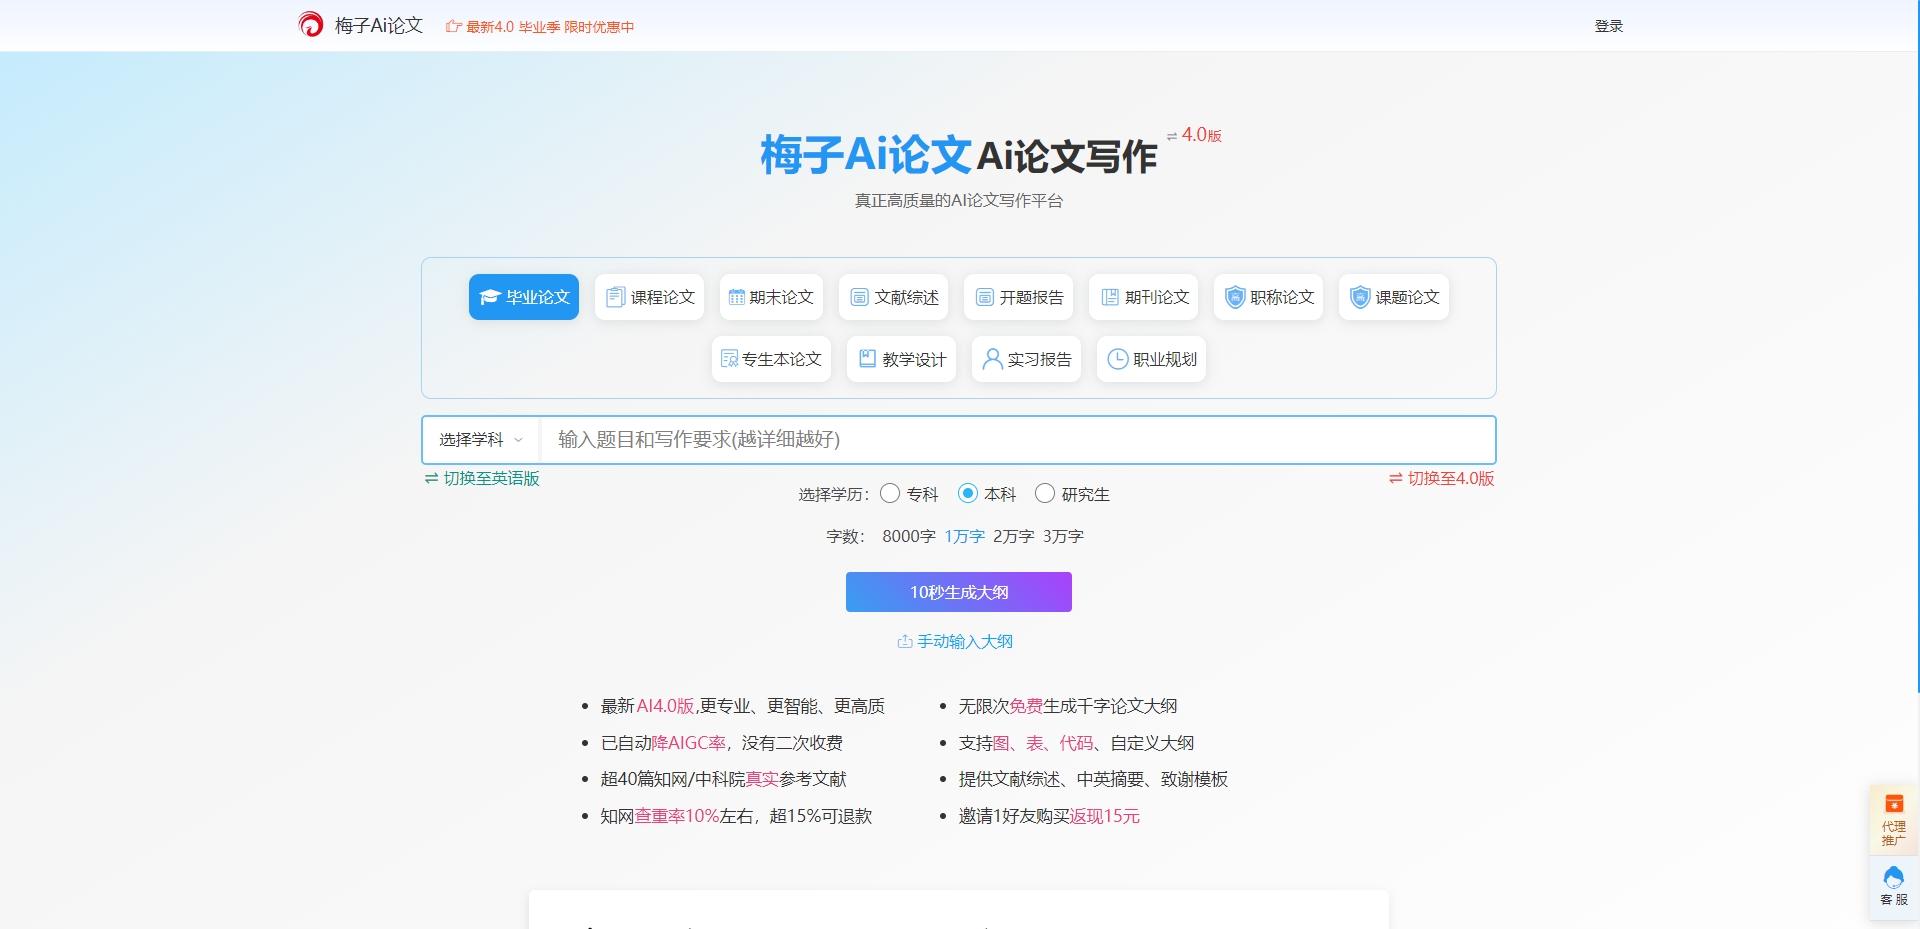Click the 邀请1好友购买返现15元 bullet text

point(1049,816)
